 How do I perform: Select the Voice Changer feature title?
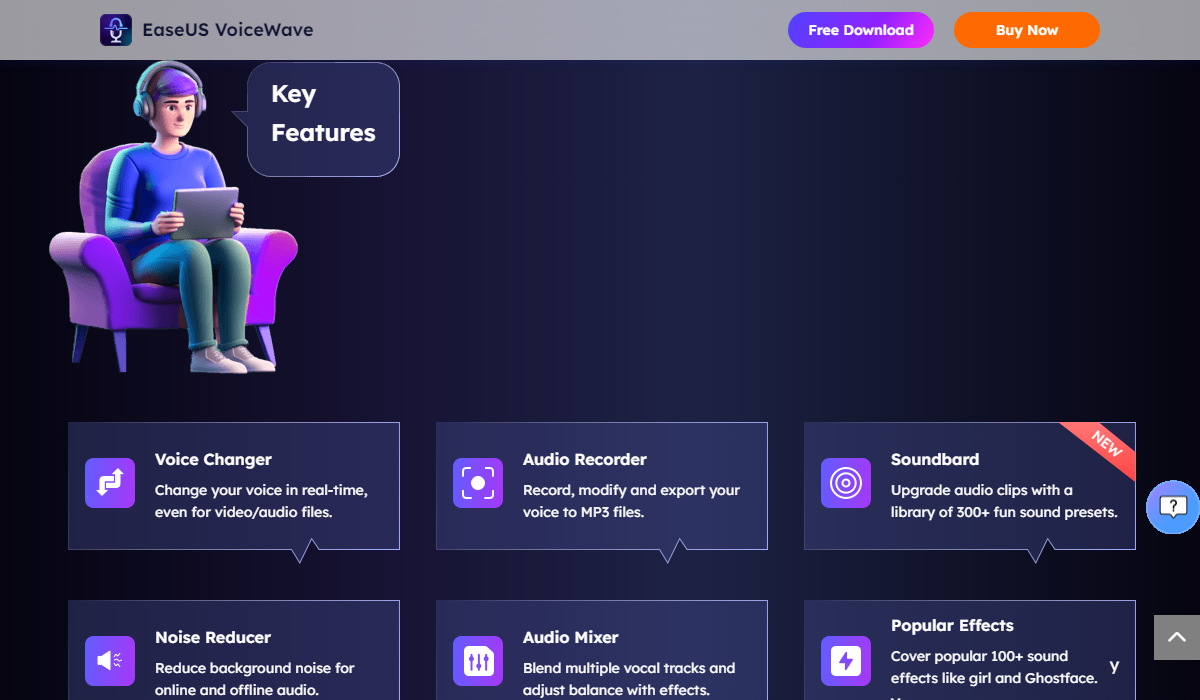[213, 460]
